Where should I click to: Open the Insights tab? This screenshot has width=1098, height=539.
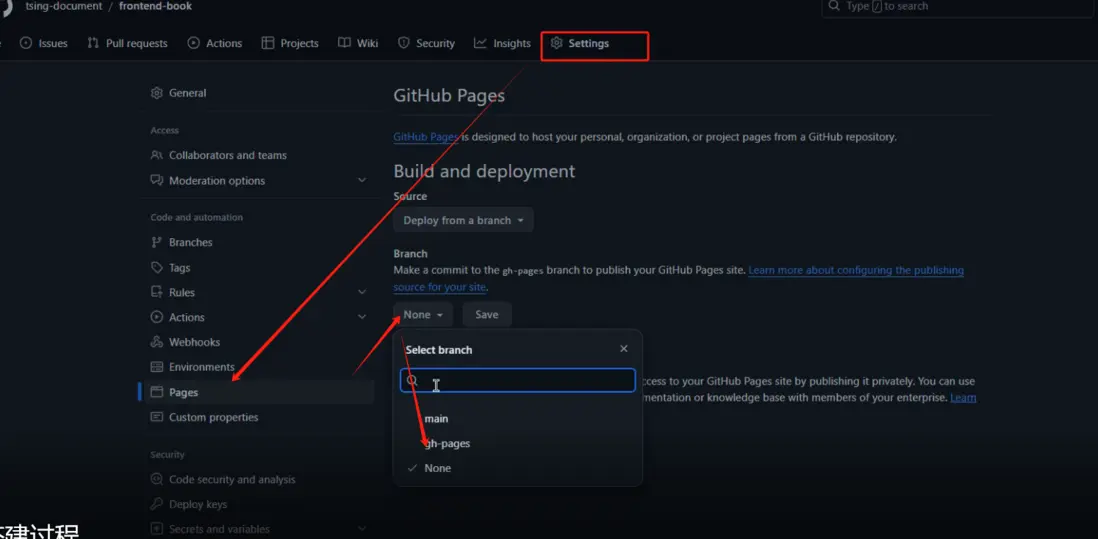pyautogui.click(x=502, y=43)
